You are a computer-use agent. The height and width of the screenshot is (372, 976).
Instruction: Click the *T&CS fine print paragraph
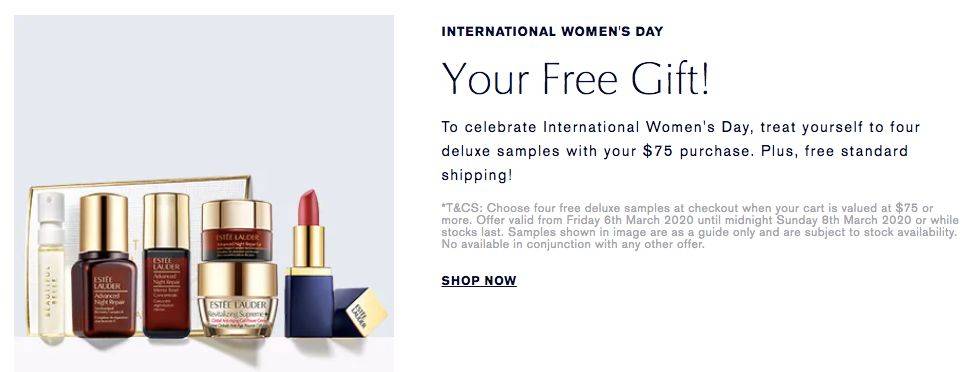point(698,226)
